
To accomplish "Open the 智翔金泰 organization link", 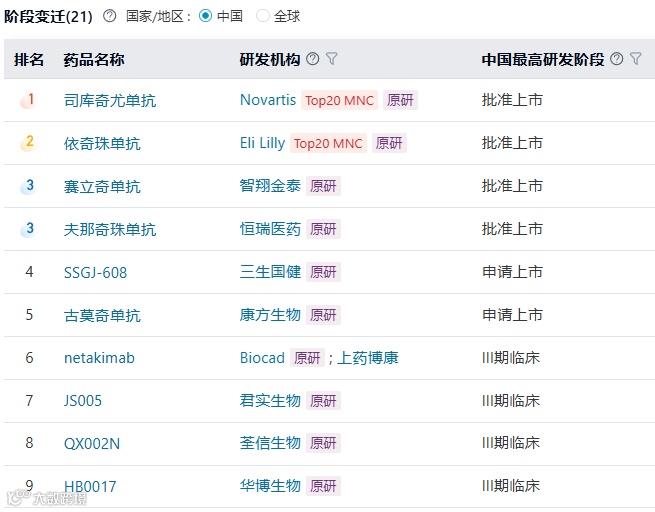I will 270,186.
